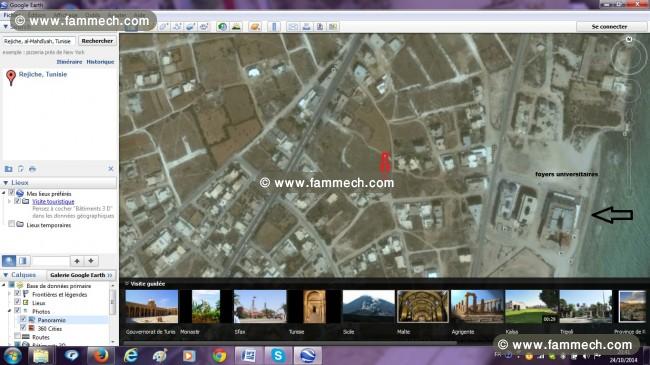
Task: Toggle the Frontières et légendes layer checkbox
Action: point(17,294)
